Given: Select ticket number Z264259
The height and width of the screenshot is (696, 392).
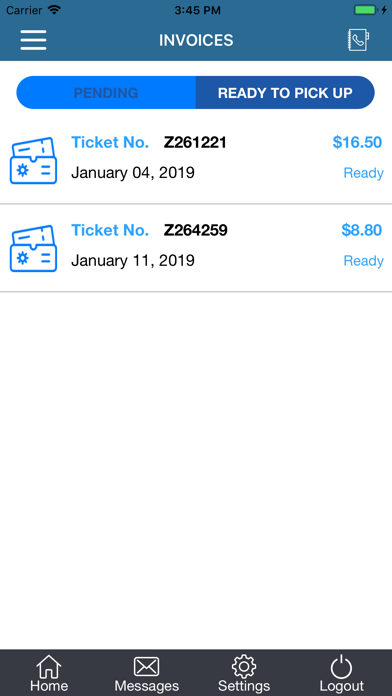Looking at the screenshot, I should tap(195, 230).
